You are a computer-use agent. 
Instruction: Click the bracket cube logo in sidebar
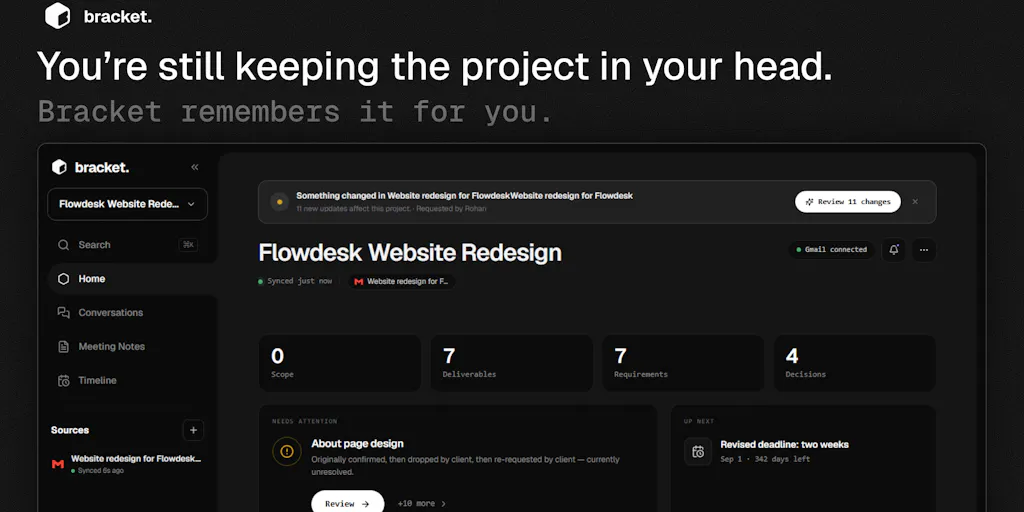click(x=59, y=167)
